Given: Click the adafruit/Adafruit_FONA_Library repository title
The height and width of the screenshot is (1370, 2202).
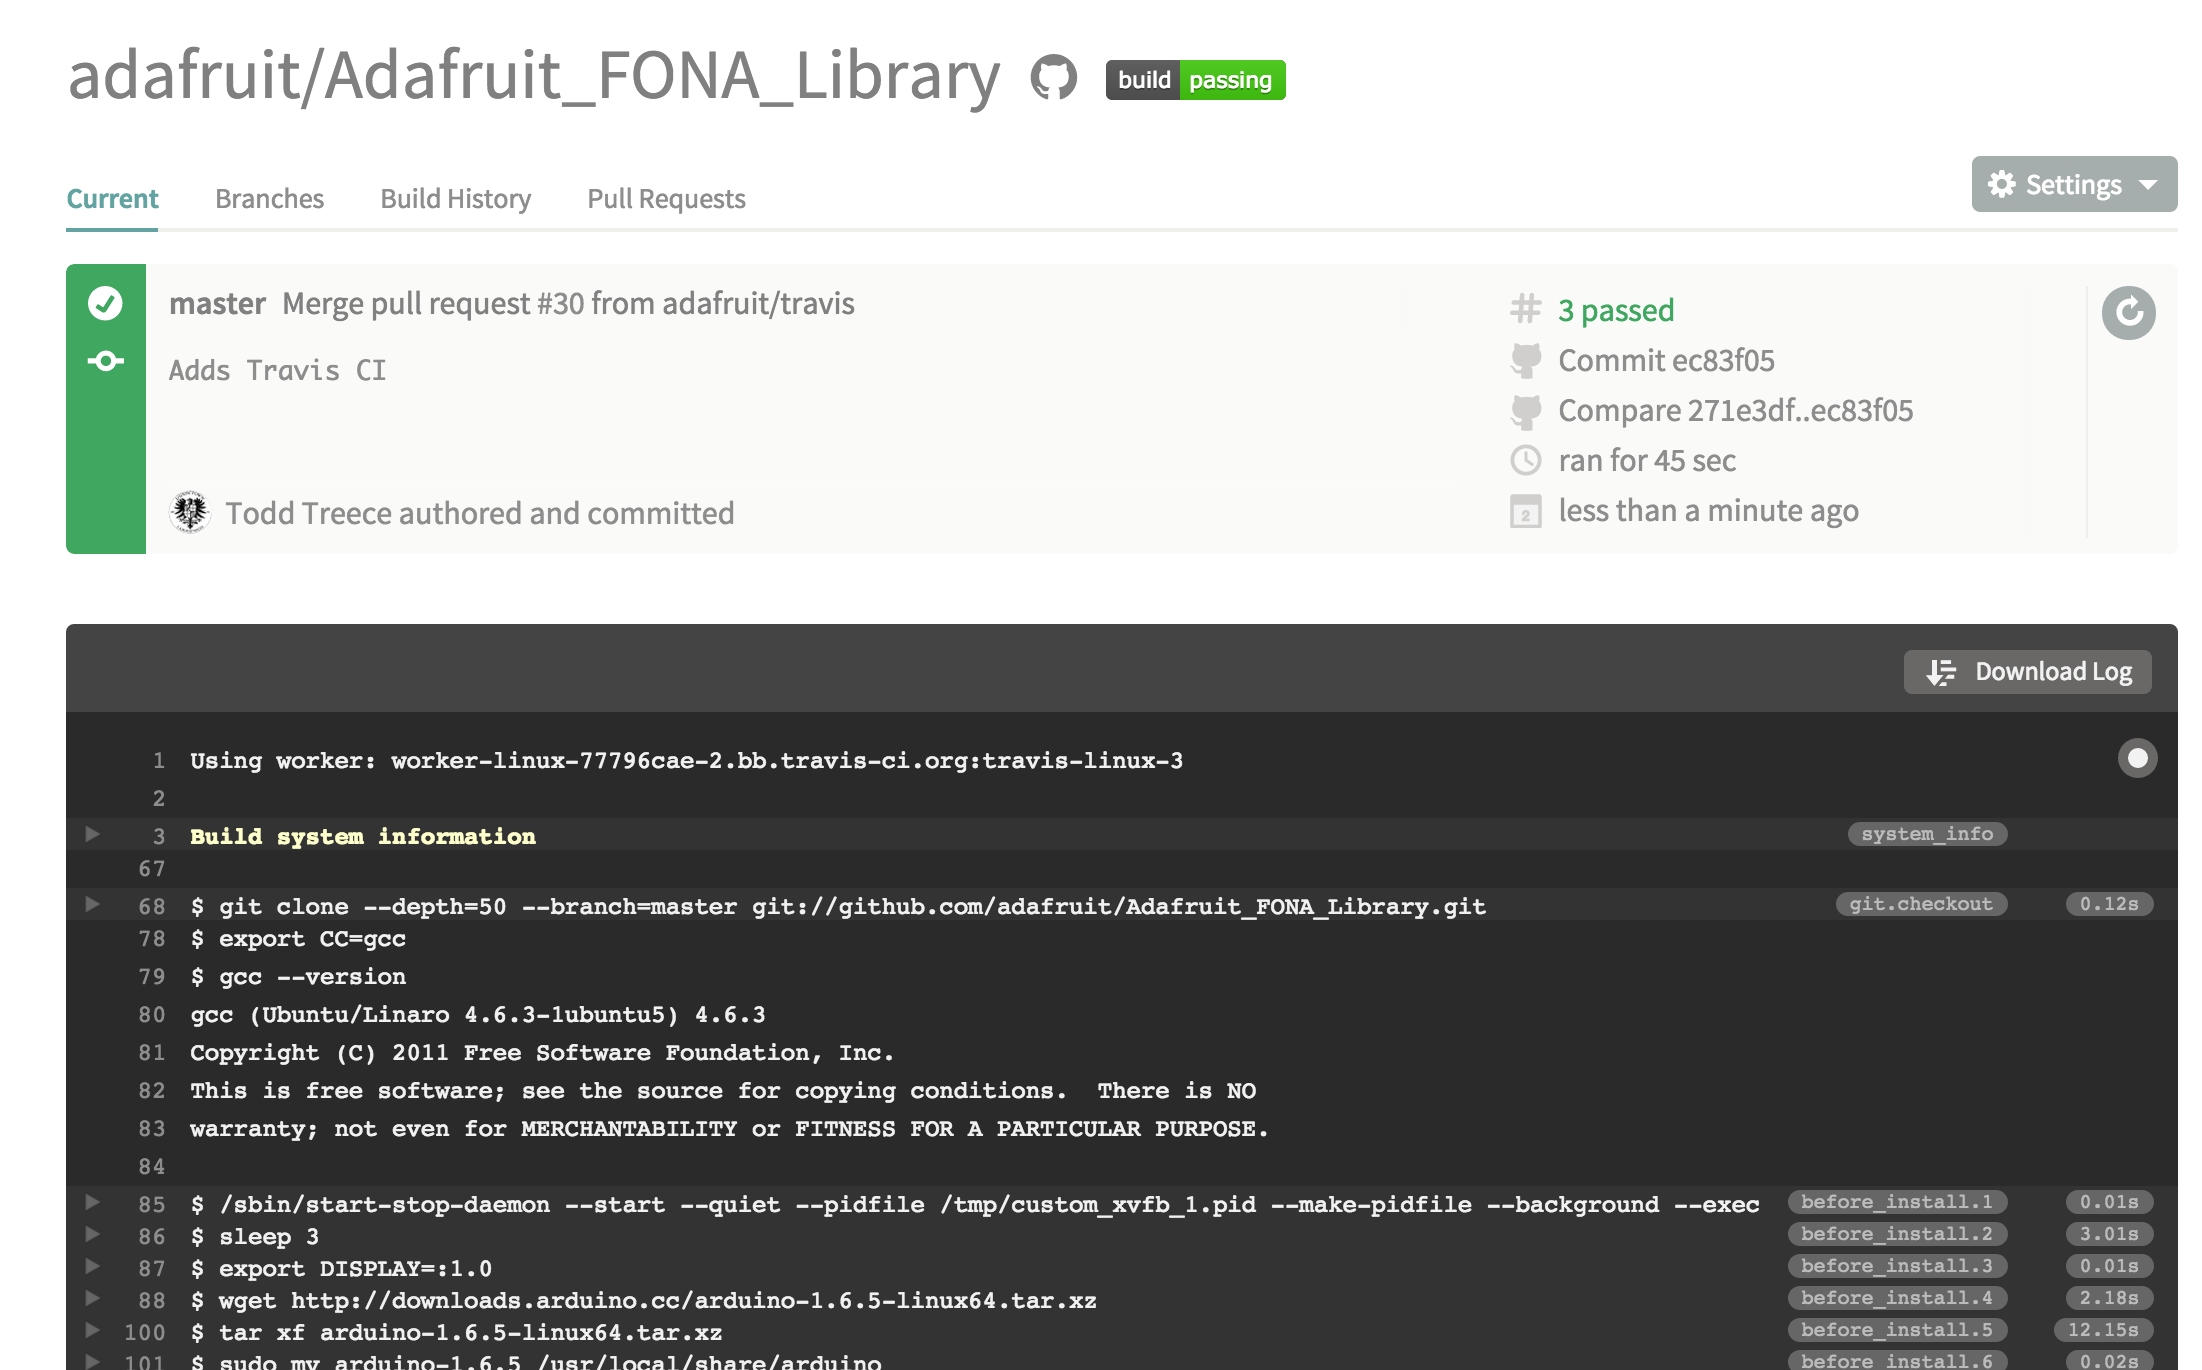Looking at the screenshot, I should click(534, 76).
